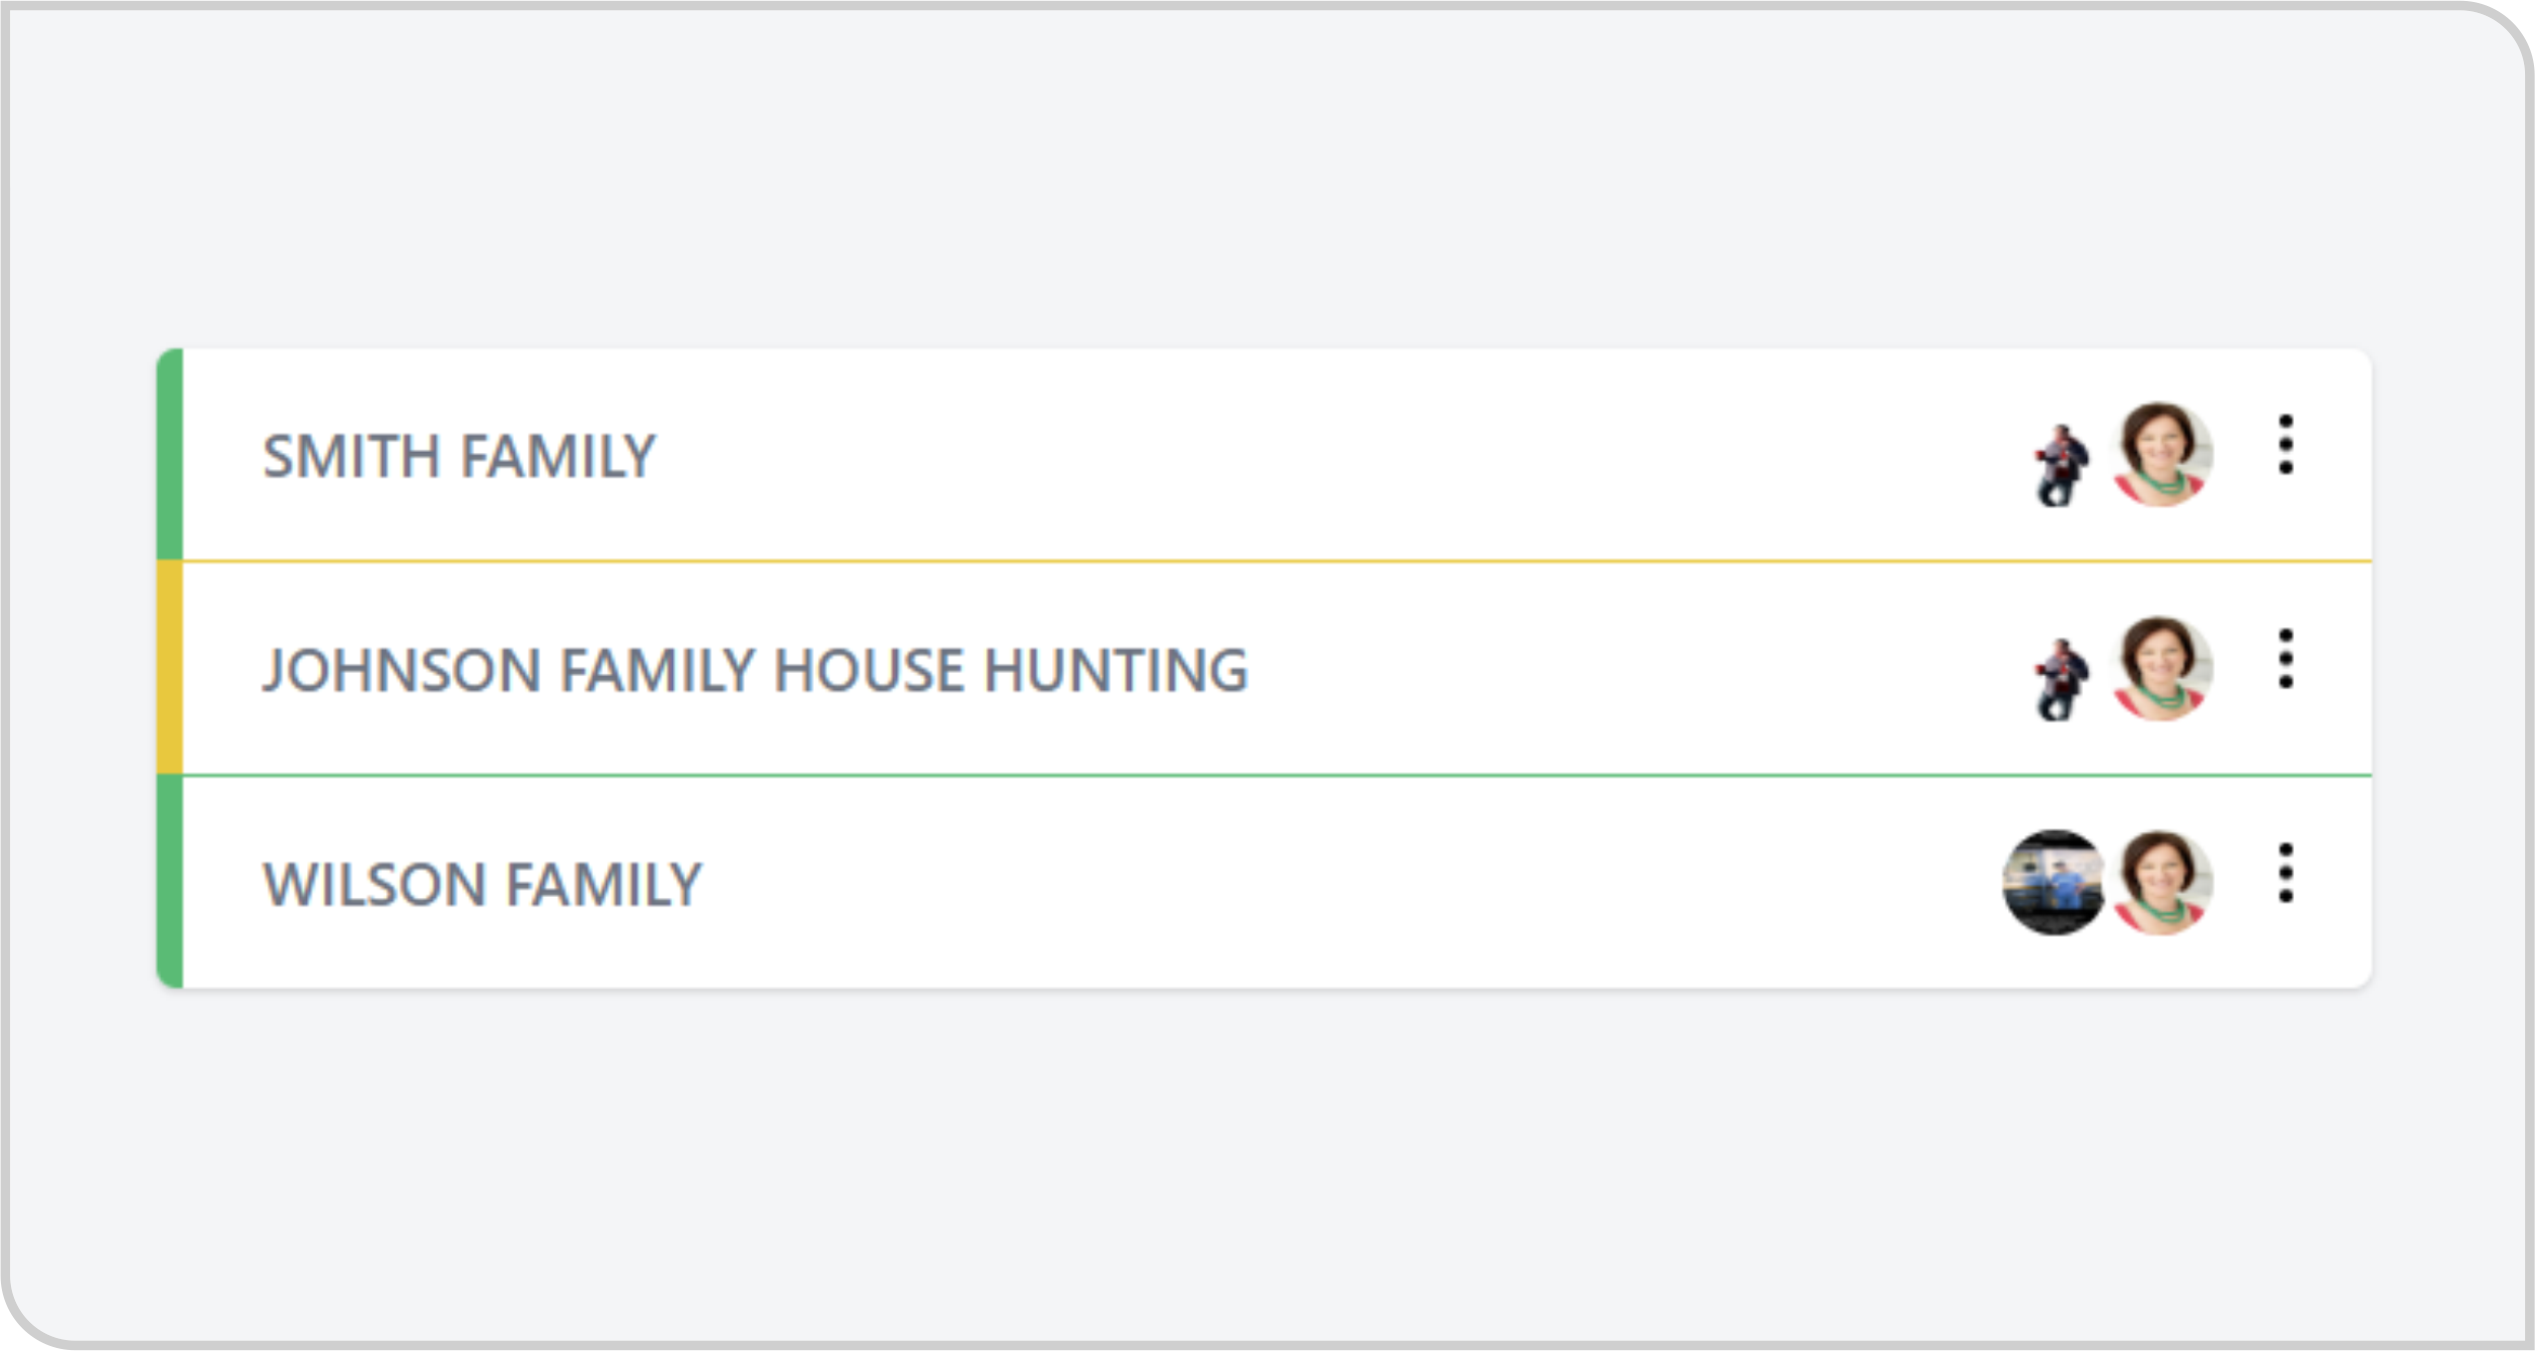
Task: Click the green color bar beside Wilson Family
Action: coord(170,882)
